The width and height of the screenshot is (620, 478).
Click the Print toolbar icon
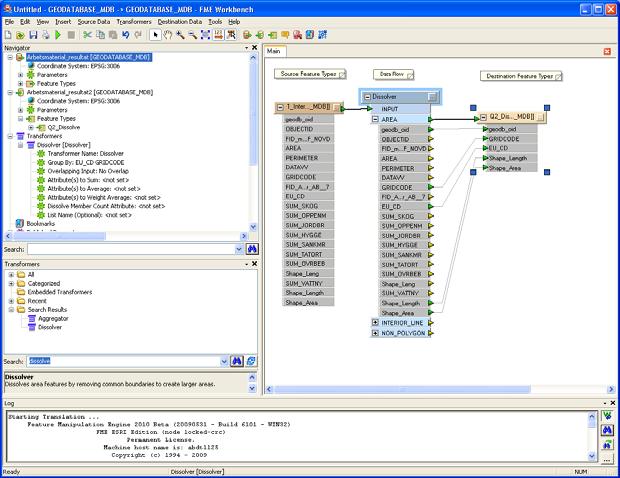(x=46, y=35)
